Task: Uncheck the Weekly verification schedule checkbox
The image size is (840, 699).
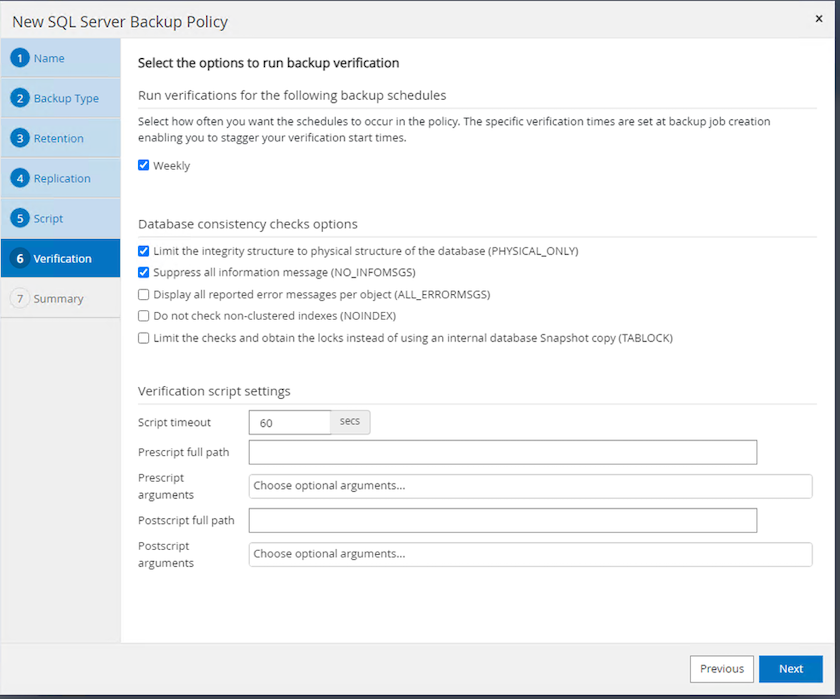Action: (144, 165)
